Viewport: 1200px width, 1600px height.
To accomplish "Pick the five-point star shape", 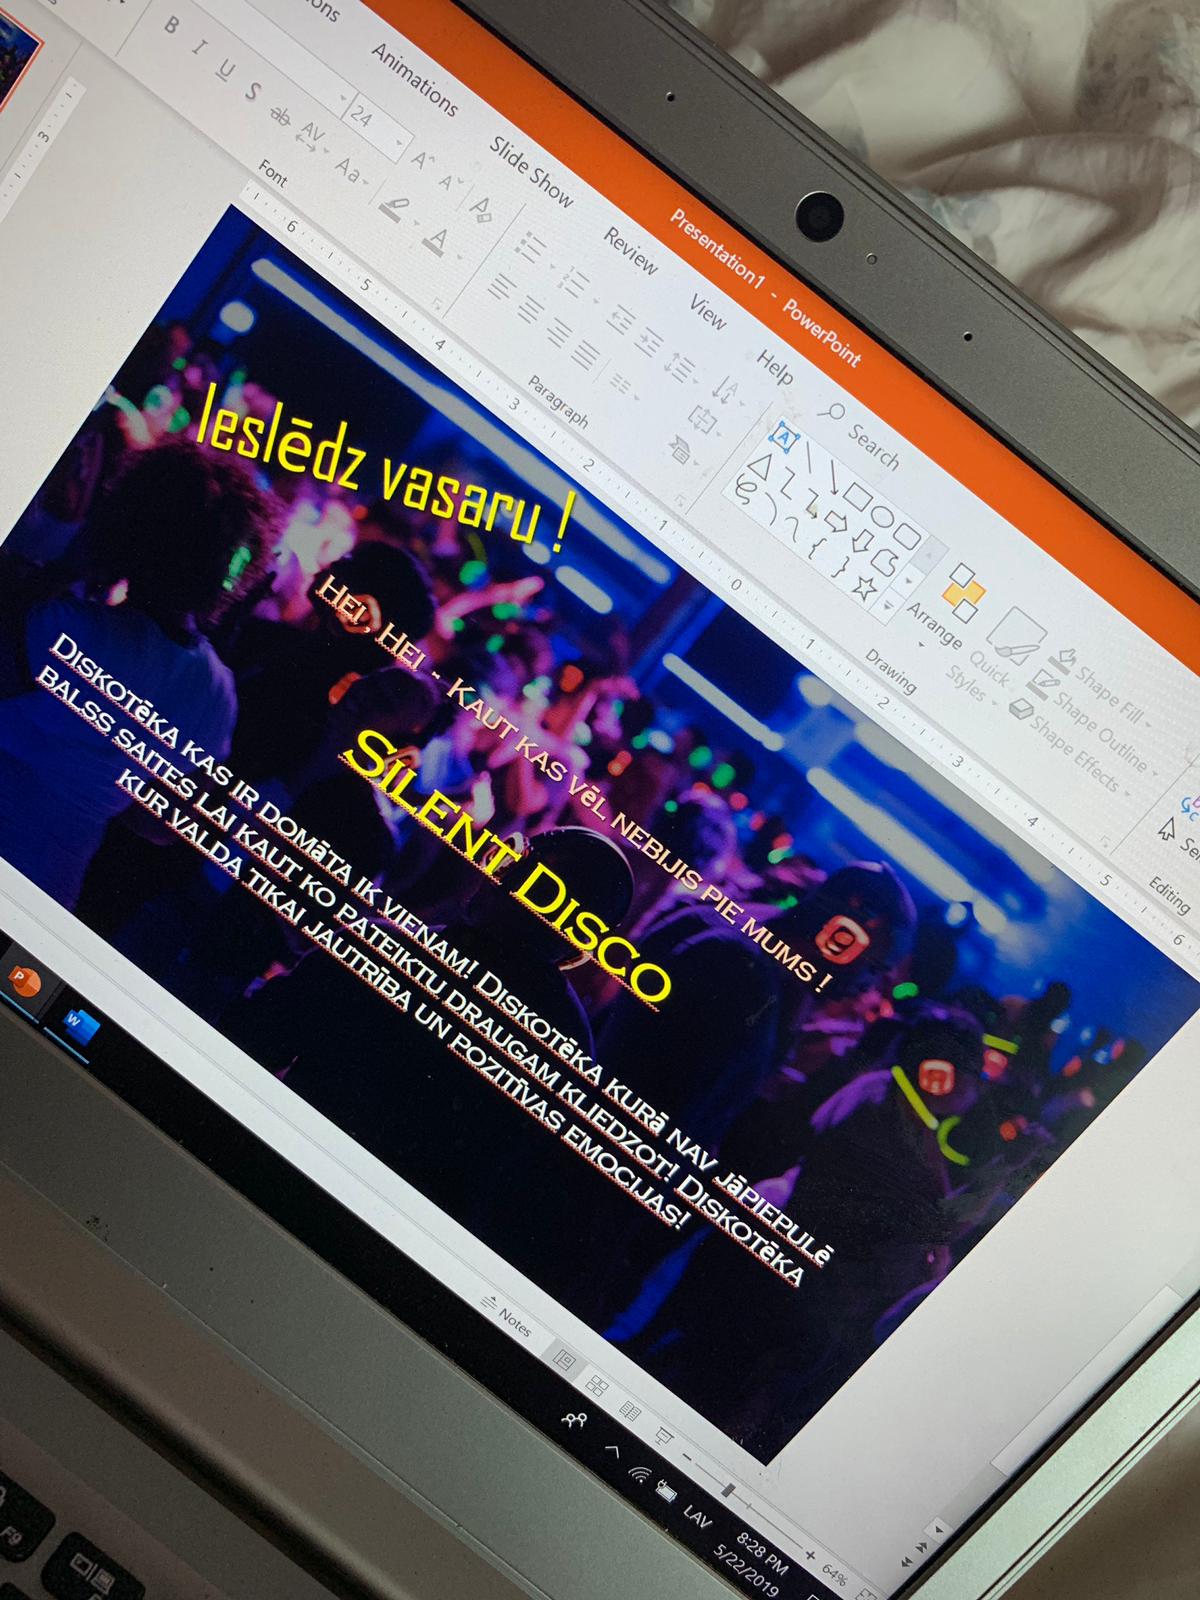I will (x=864, y=590).
